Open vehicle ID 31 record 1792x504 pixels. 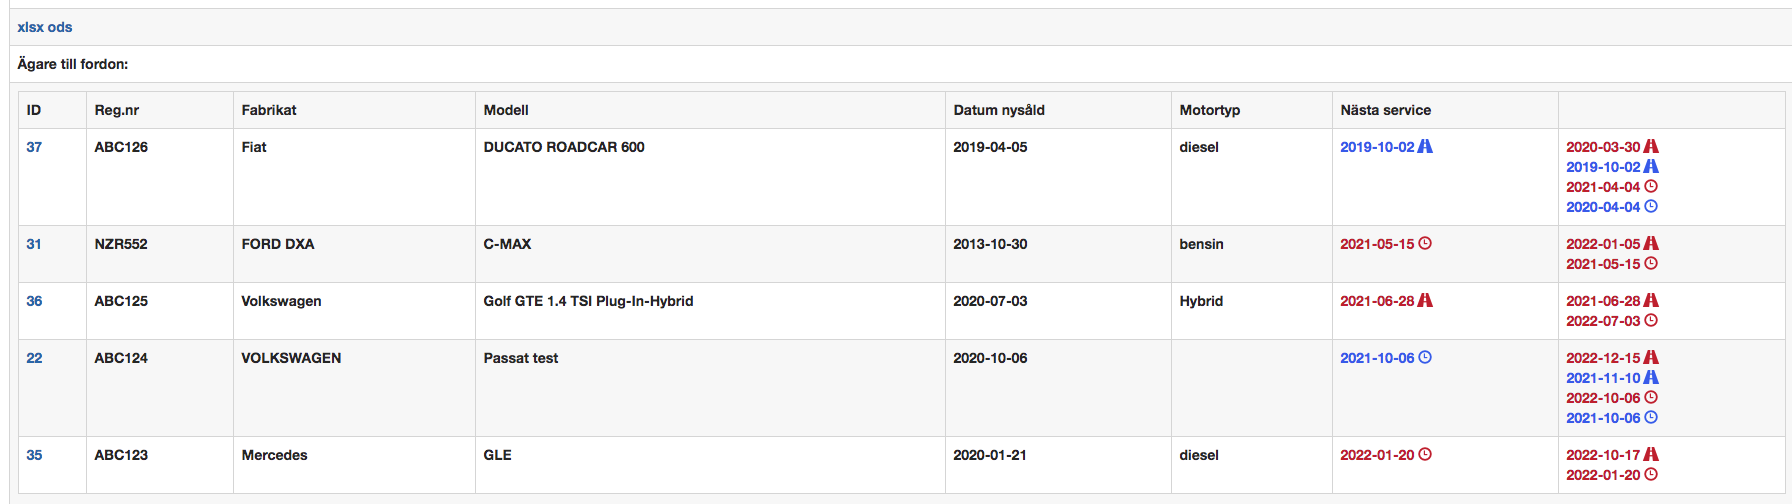(x=34, y=244)
